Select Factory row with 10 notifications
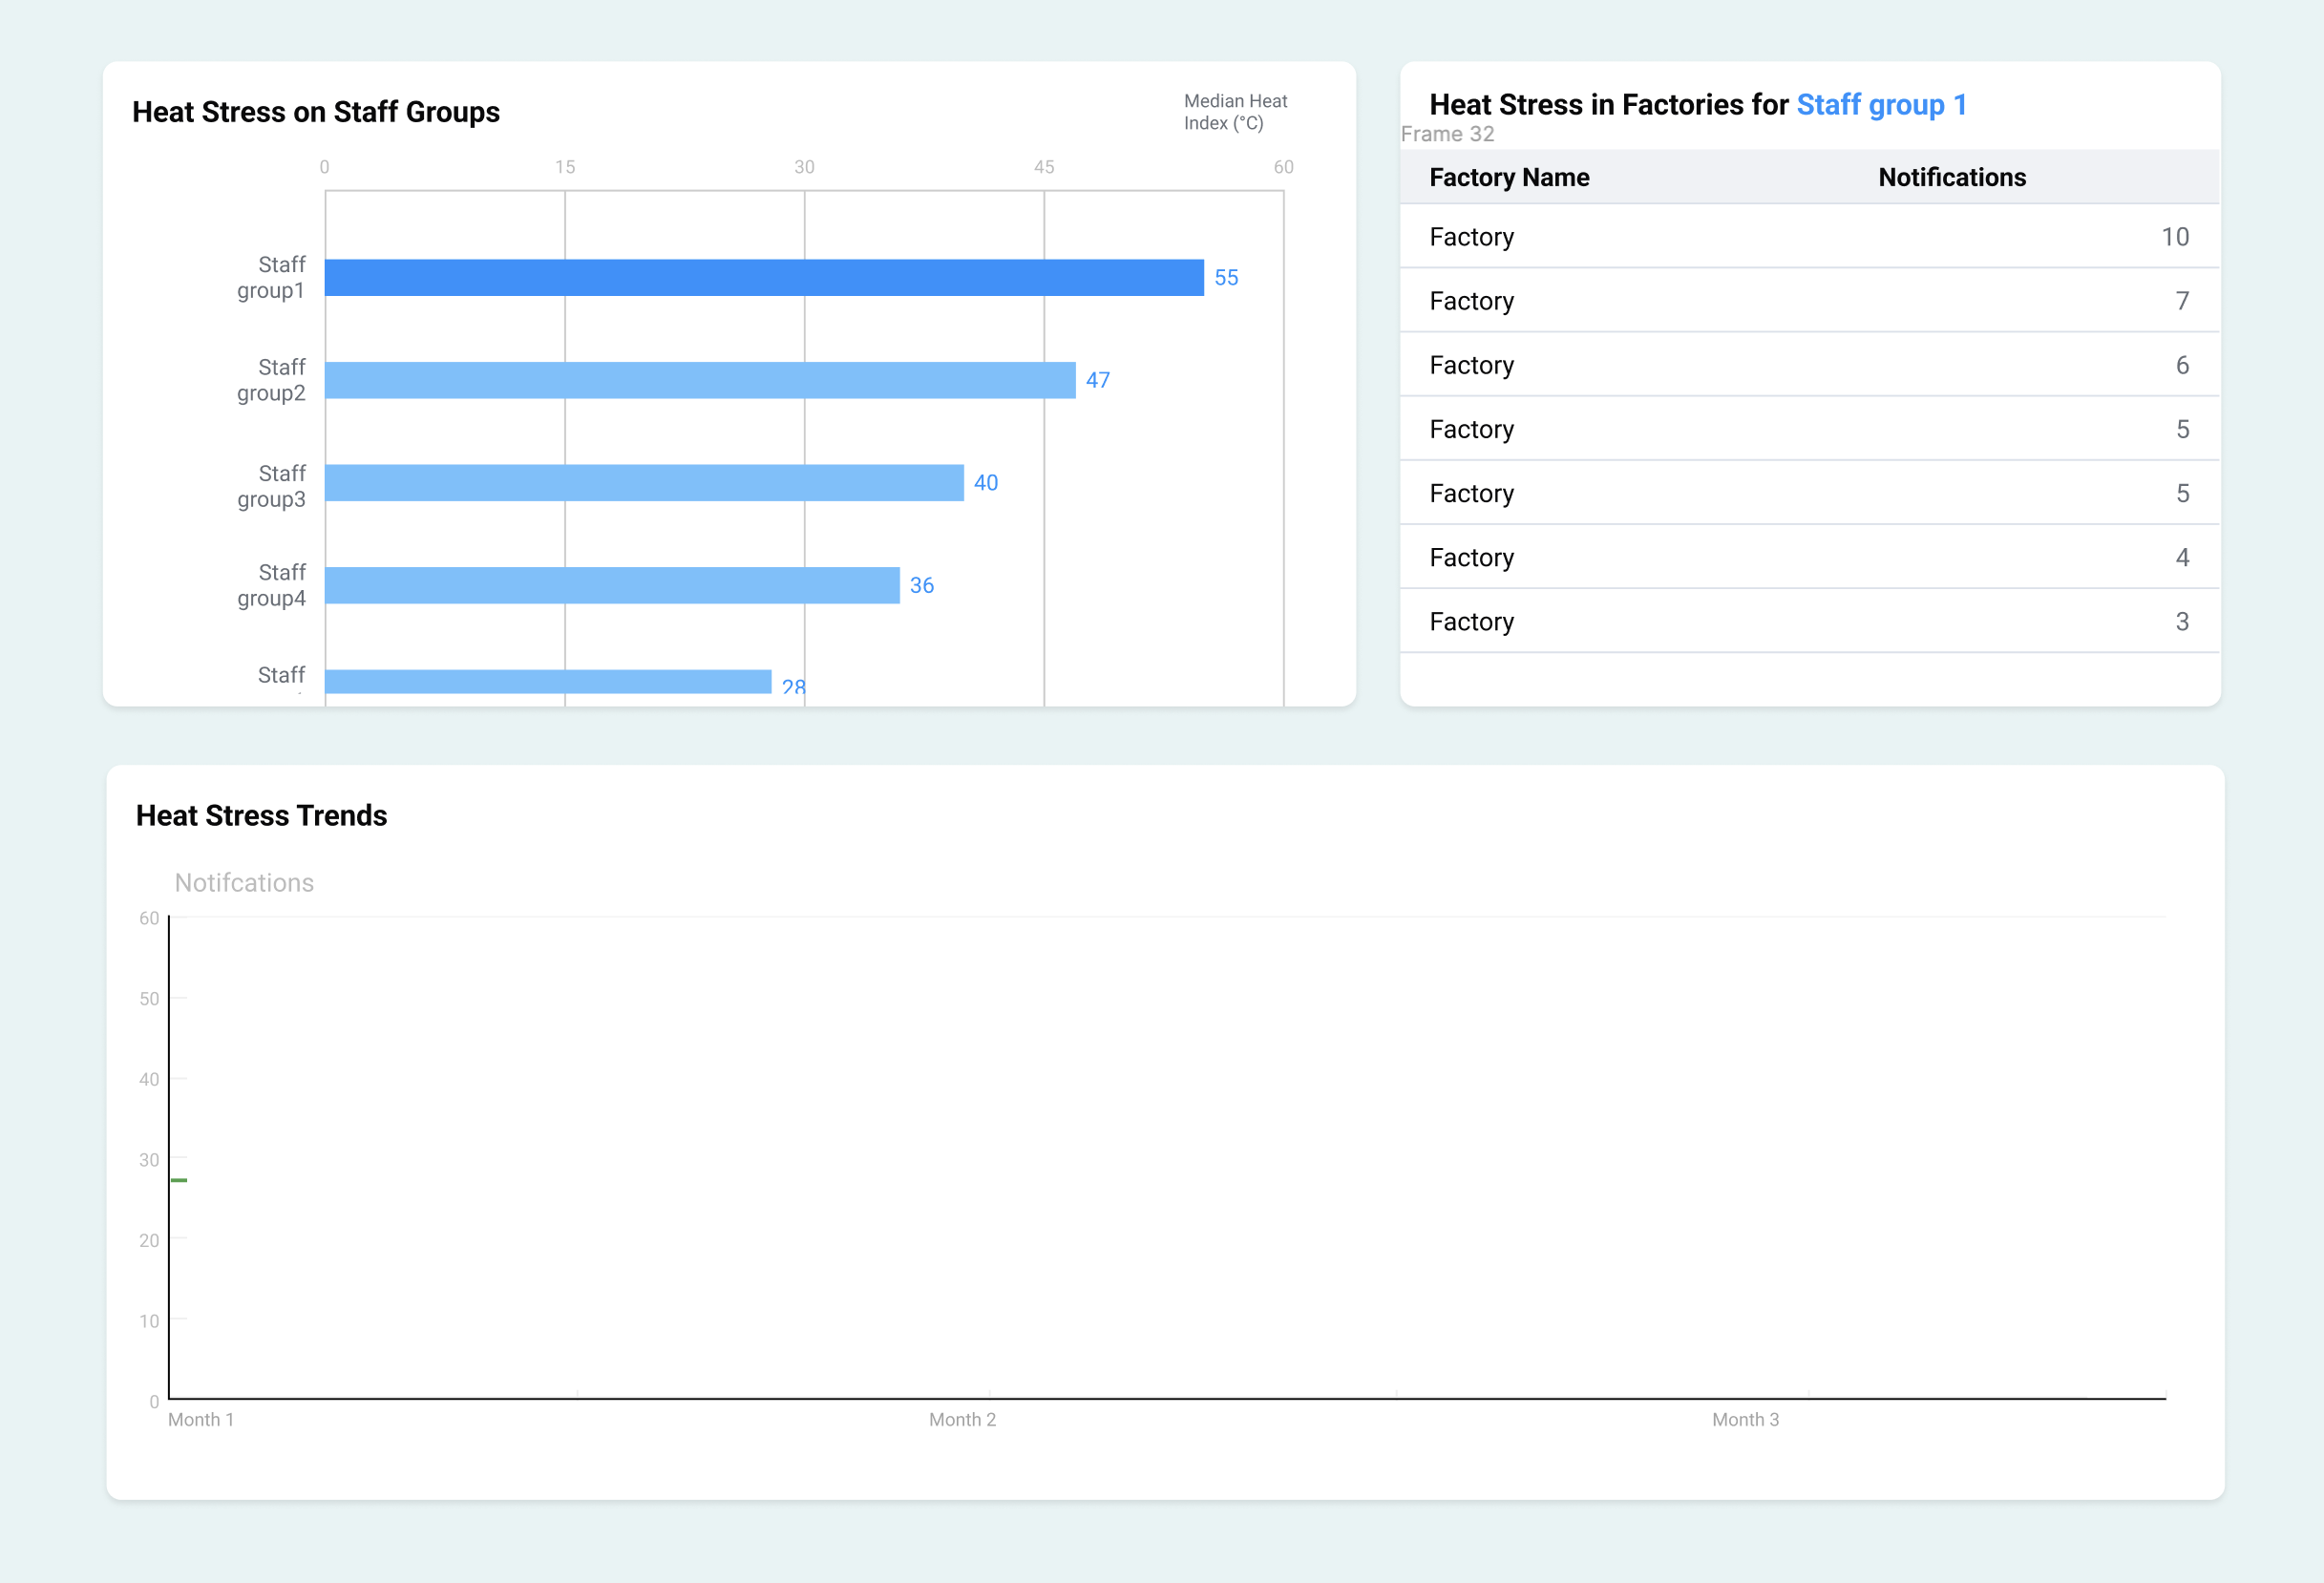Viewport: 2324px width, 1583px height. pyautogui.click(x=1809, y=237)
